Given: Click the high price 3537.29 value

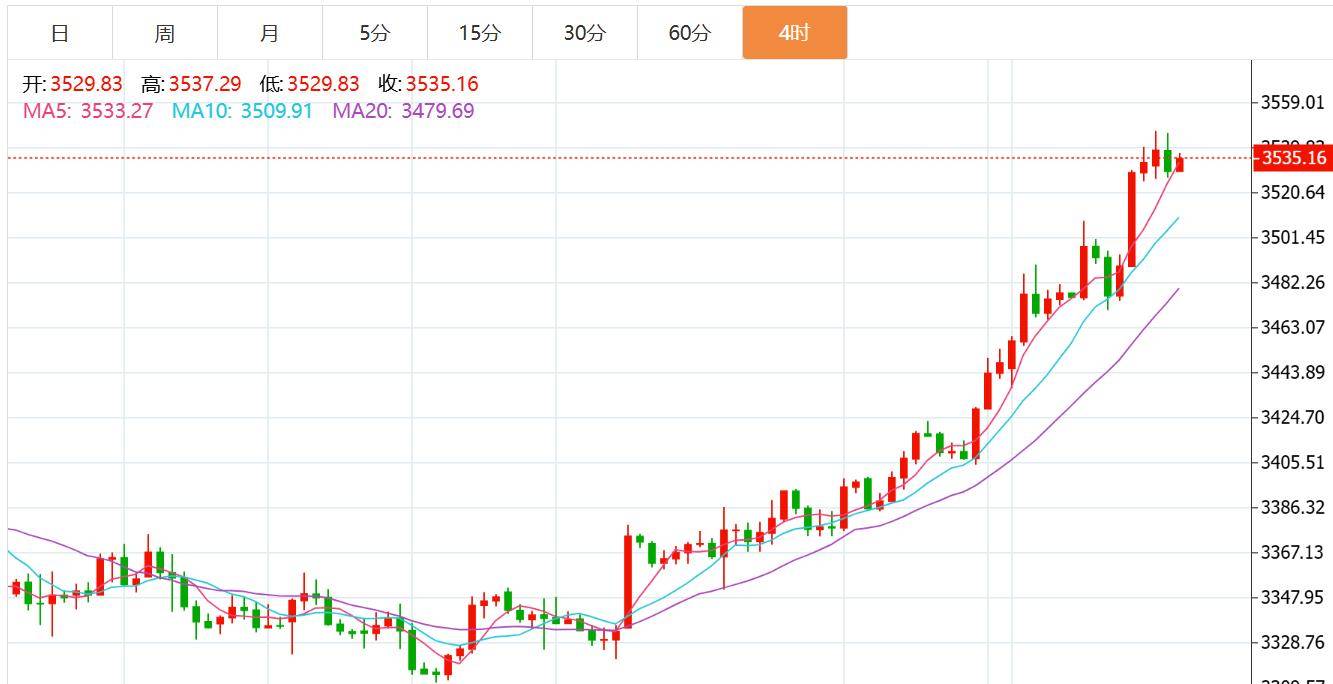Looking at the screenshot, I should tap(205, 84).
